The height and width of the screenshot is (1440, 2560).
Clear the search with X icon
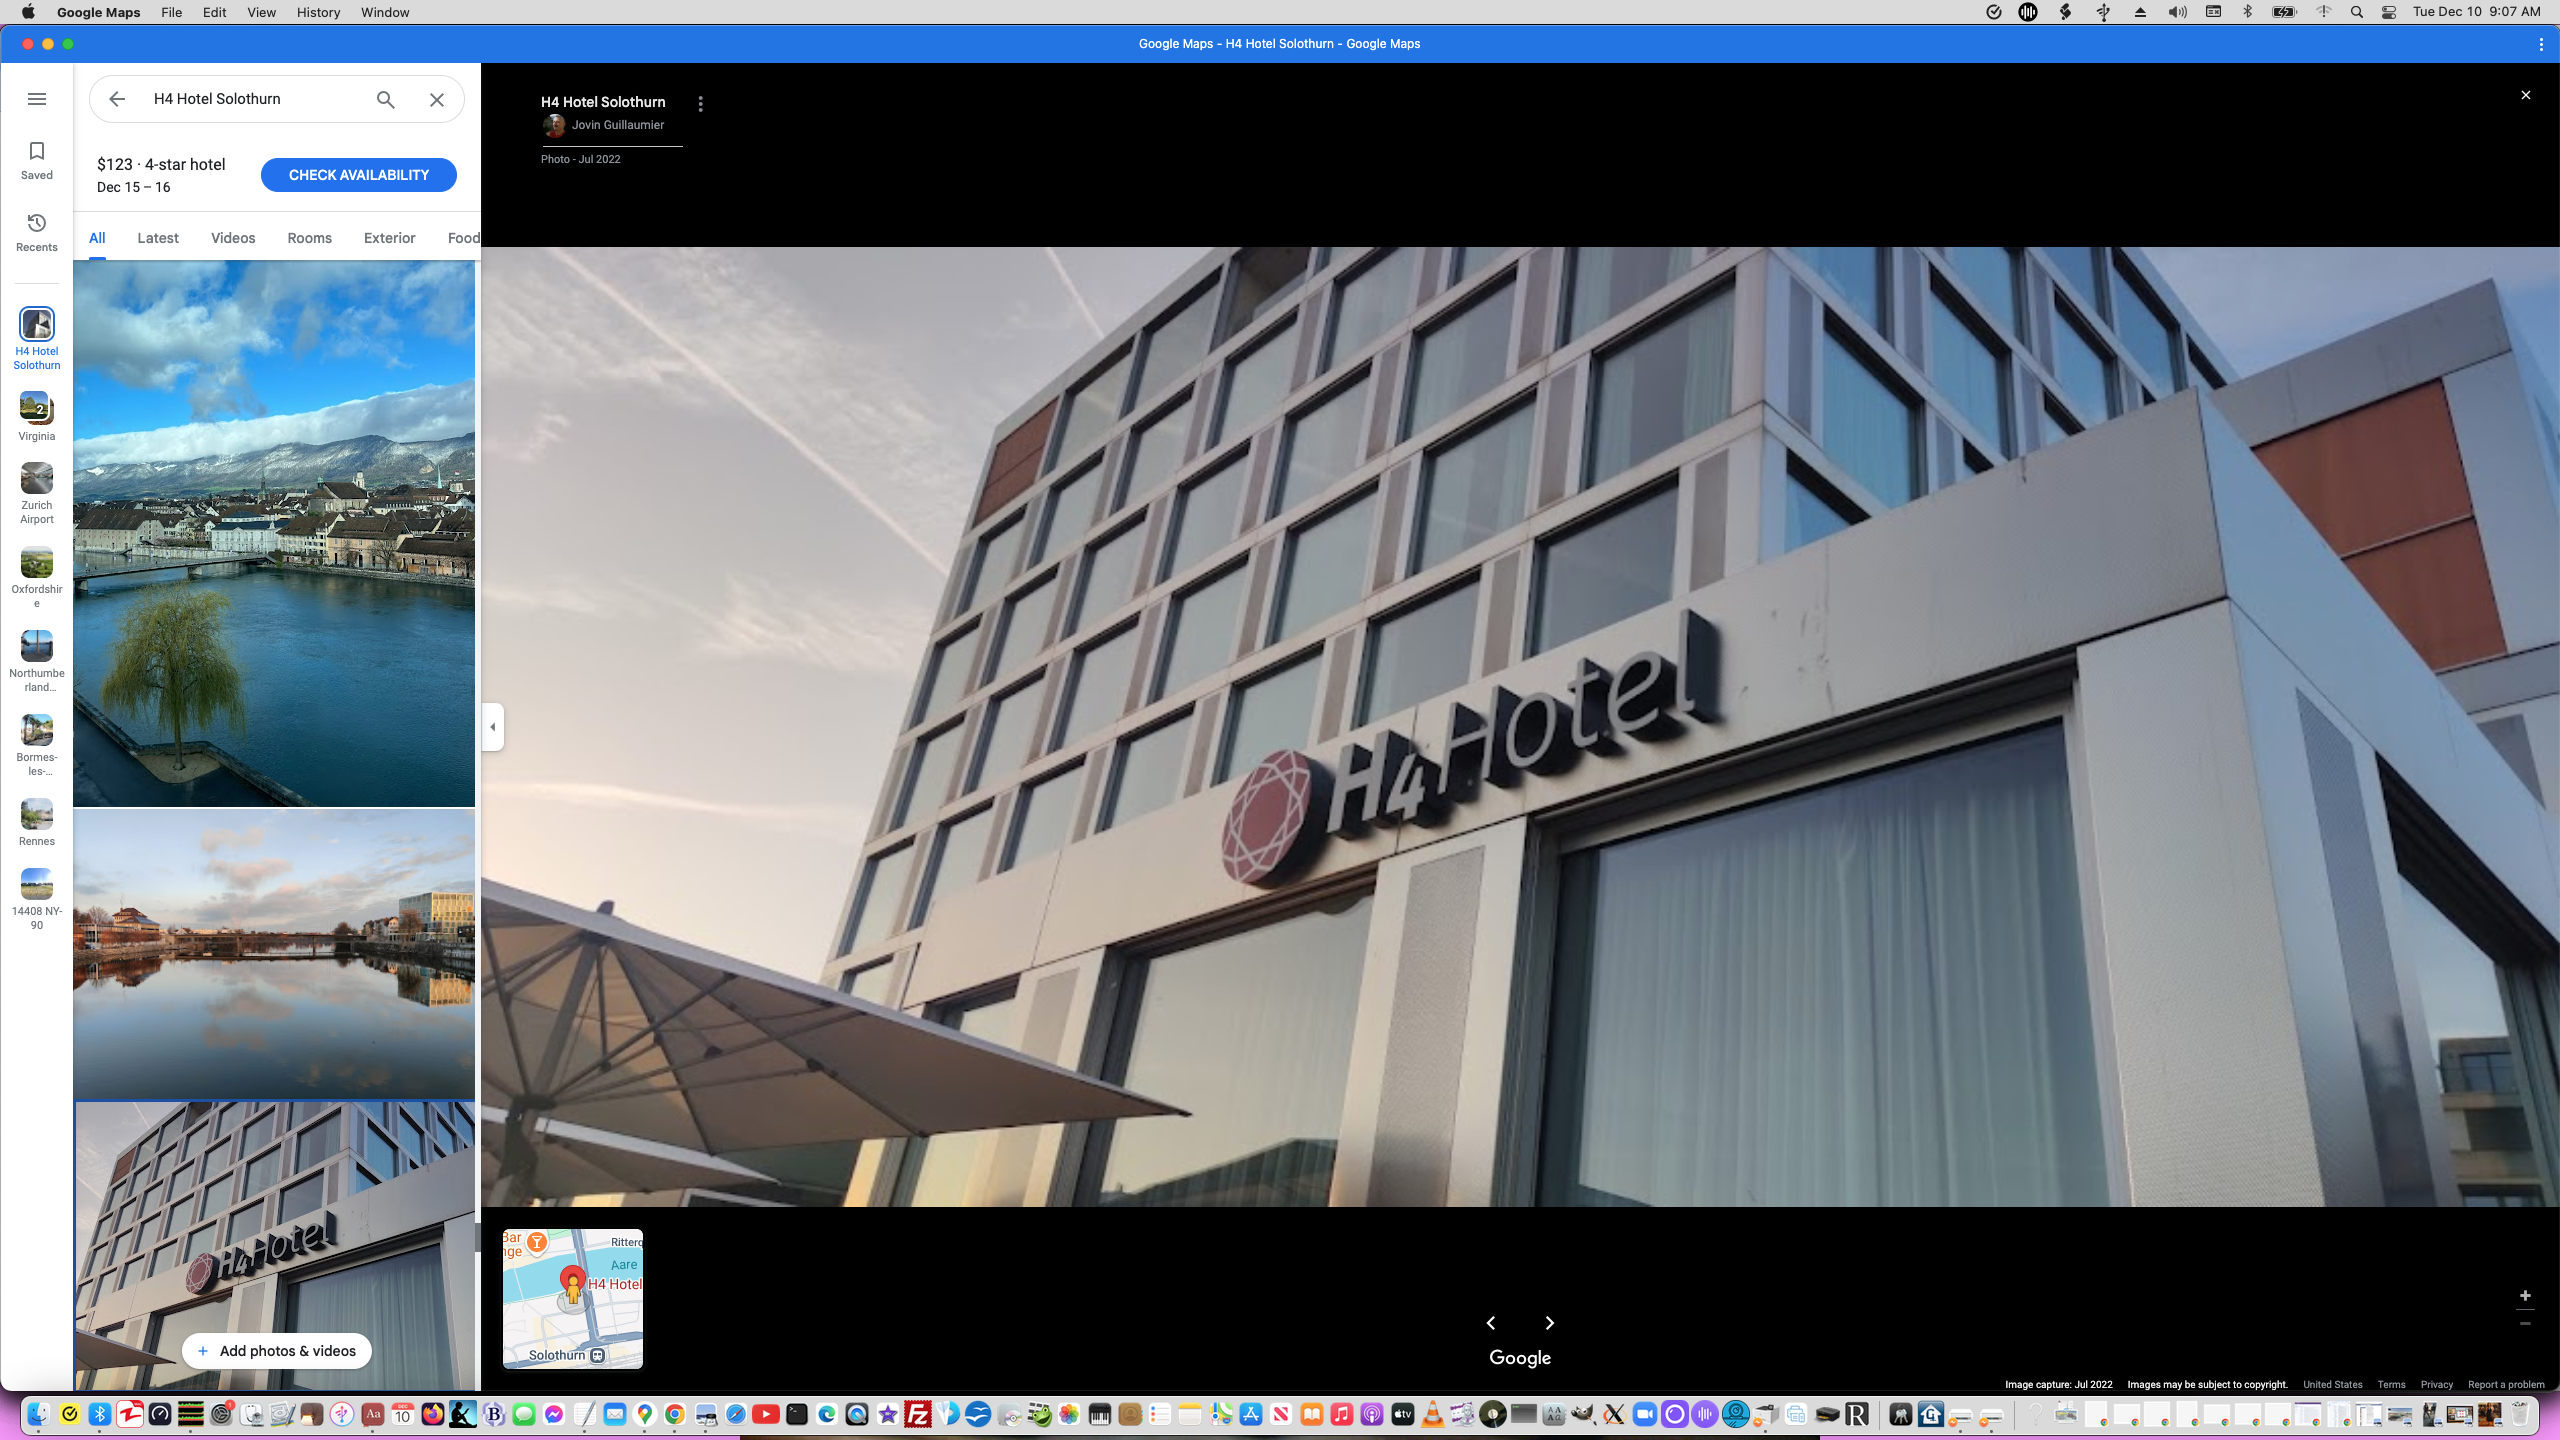[437, 99]
